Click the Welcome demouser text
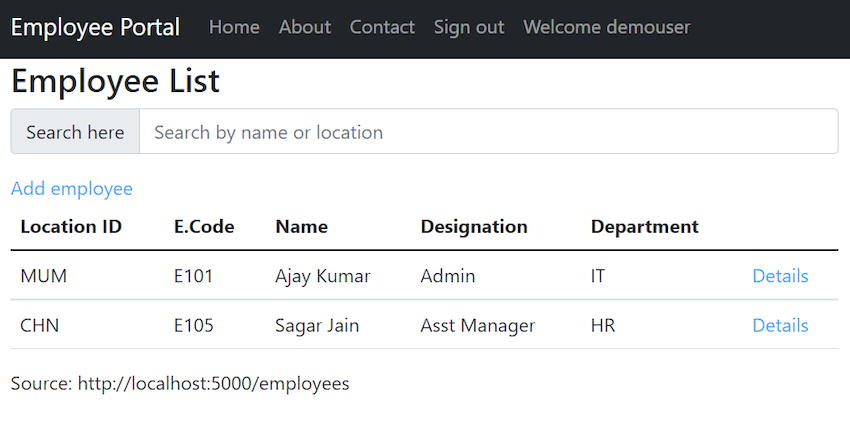Viewport: 850px width, 425px height. pos(607,27)
